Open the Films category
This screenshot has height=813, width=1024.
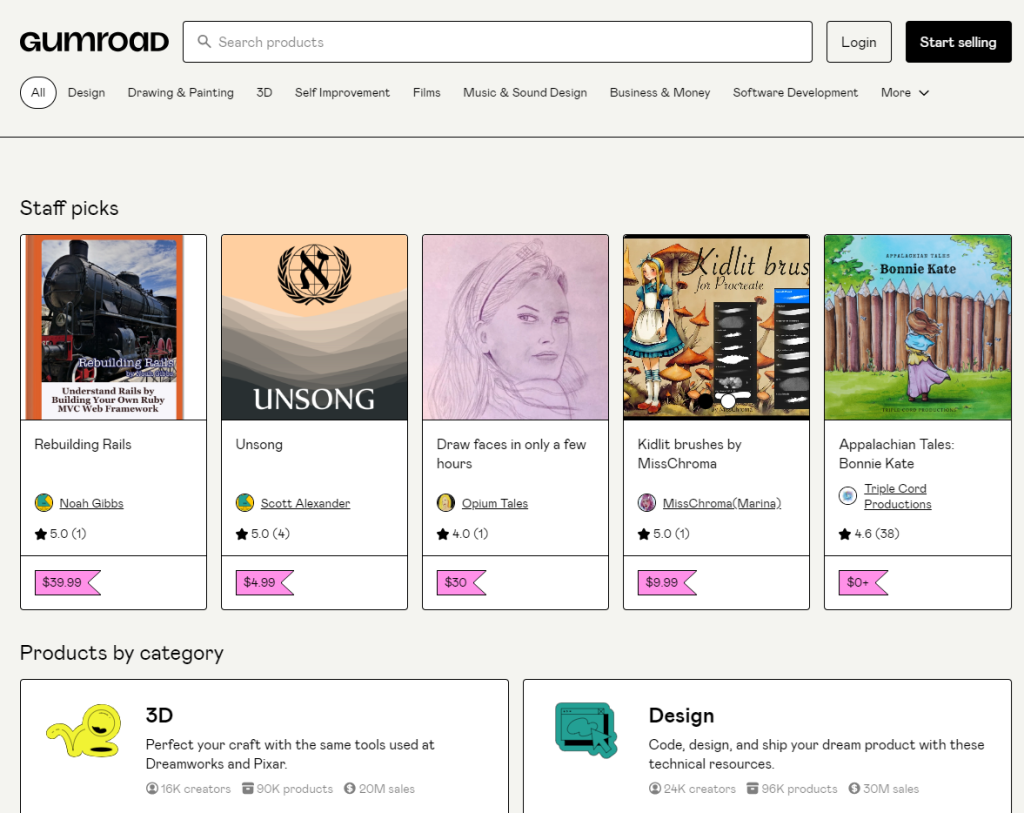(426, 93)
